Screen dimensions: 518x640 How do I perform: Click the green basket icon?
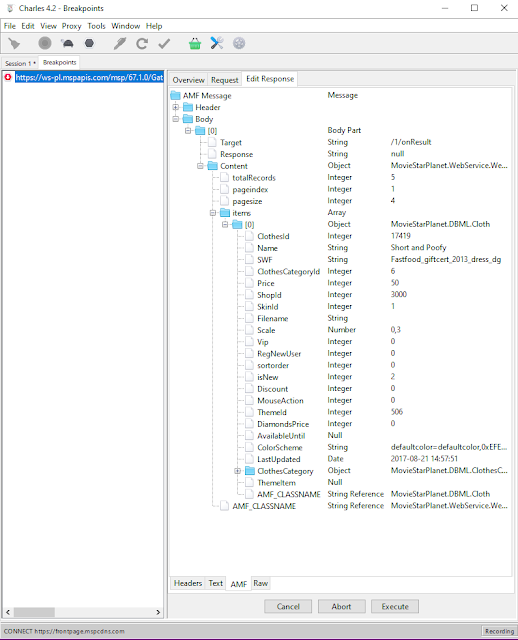click(x=195, y=43)
